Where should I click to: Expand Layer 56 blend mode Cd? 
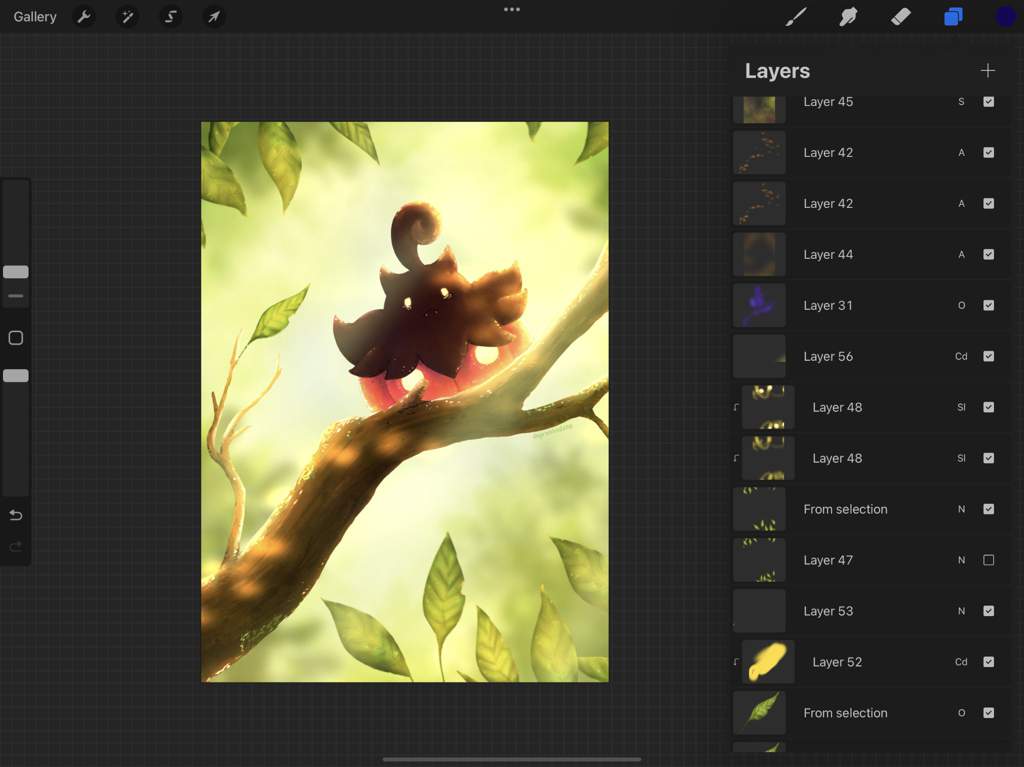tap(961, 356)
